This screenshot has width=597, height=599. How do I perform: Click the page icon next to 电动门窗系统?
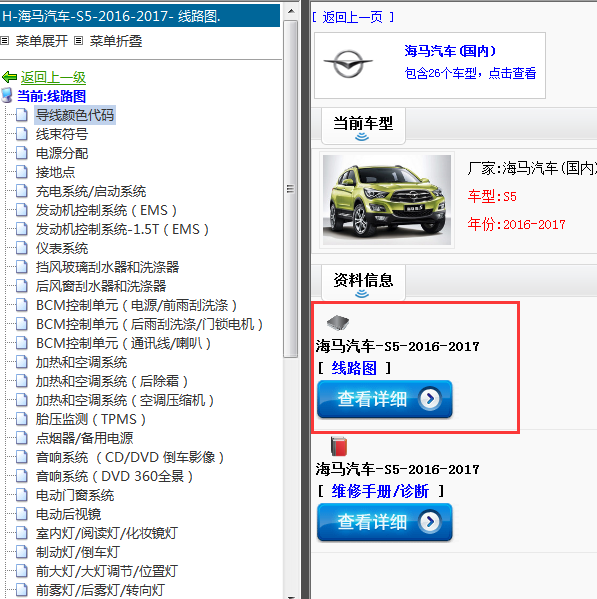(x=22, y=495)
